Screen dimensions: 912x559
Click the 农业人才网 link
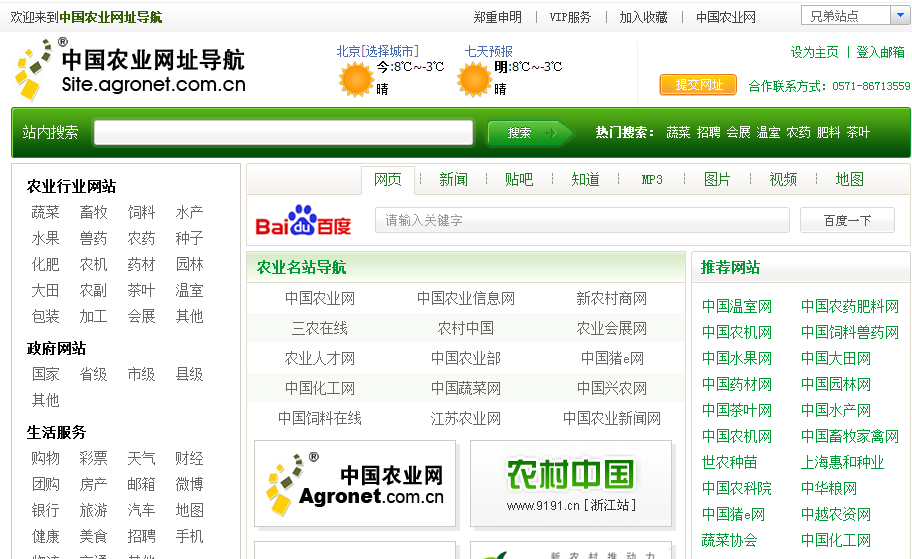coord(319,358)
